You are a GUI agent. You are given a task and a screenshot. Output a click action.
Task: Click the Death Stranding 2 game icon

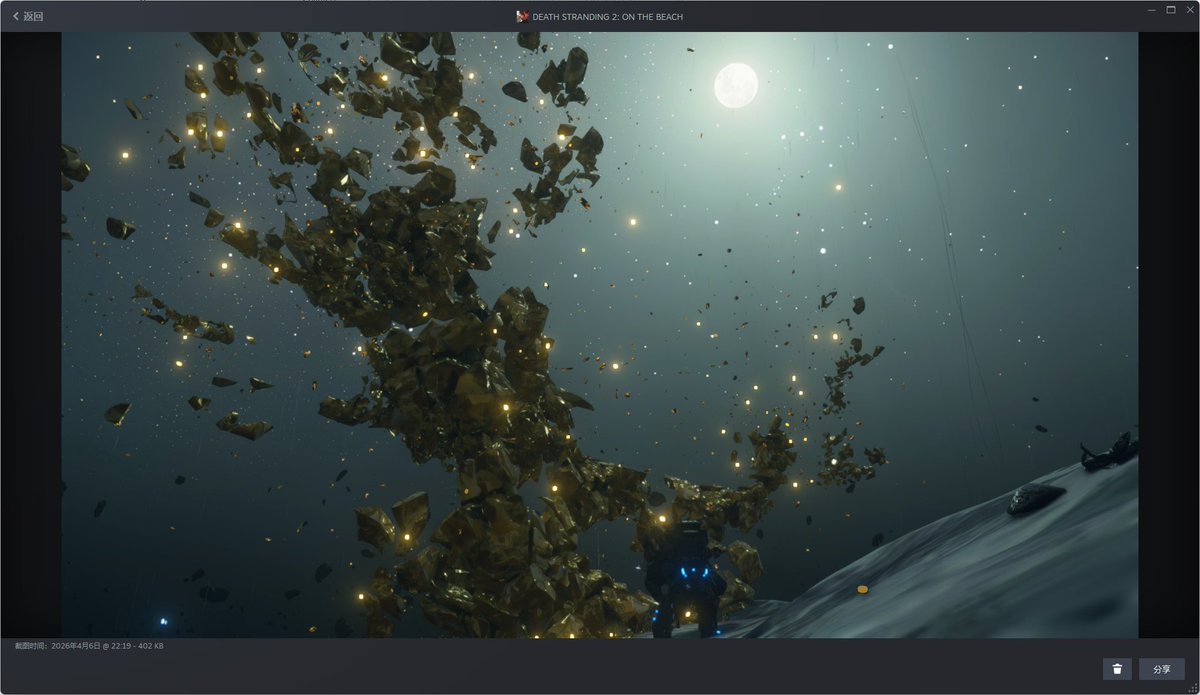(522, 17)
